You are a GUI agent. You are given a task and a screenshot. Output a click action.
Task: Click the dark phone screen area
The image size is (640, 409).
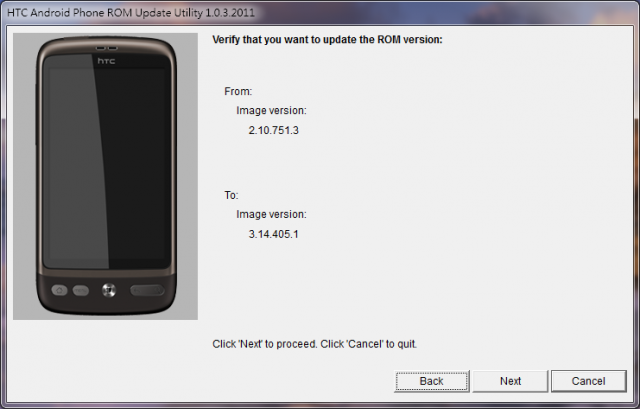[107, 162]
